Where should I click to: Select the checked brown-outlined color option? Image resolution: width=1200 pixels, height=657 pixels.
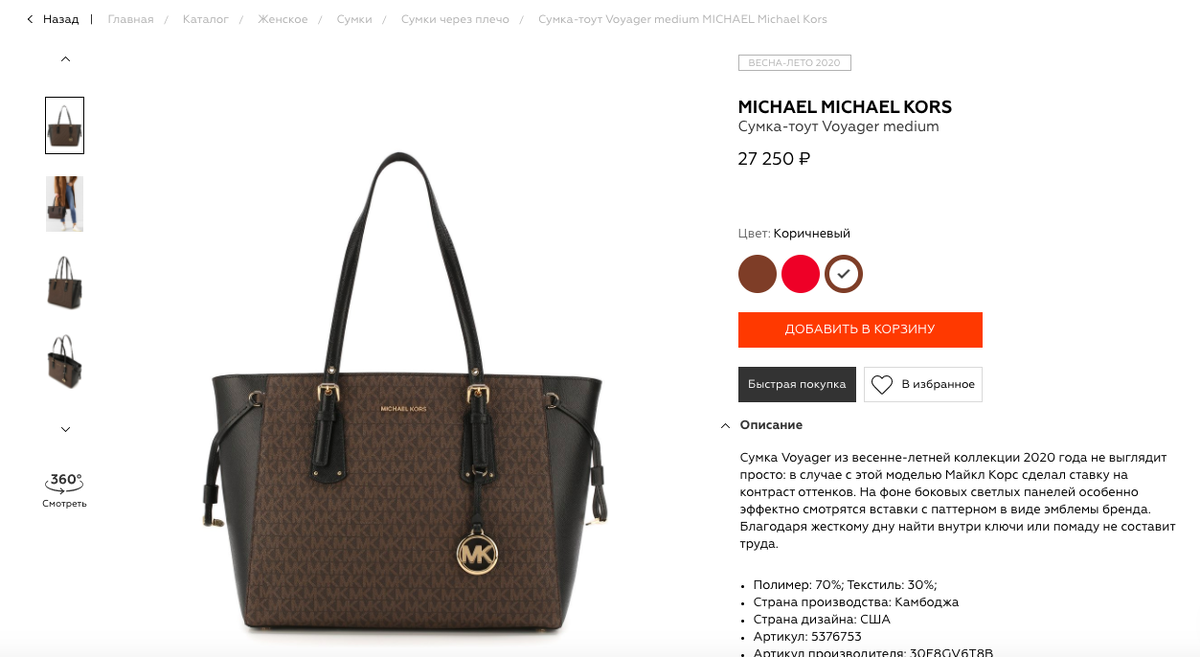(x=844, y=274)
